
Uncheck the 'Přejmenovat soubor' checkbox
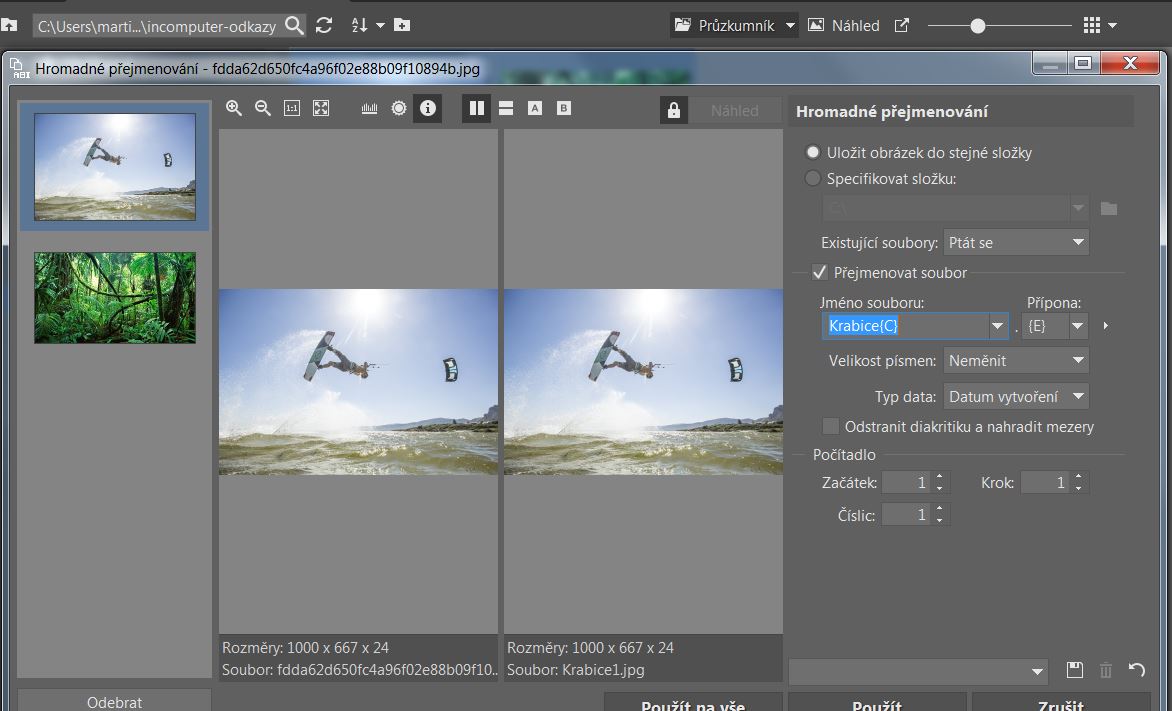820,272
